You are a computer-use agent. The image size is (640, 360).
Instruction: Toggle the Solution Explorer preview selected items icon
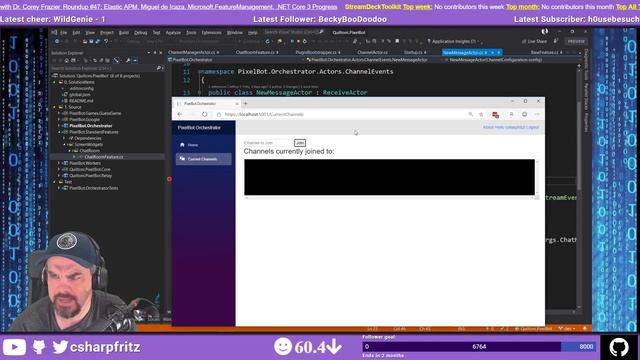pyautogui.click(x=135, y=60)
